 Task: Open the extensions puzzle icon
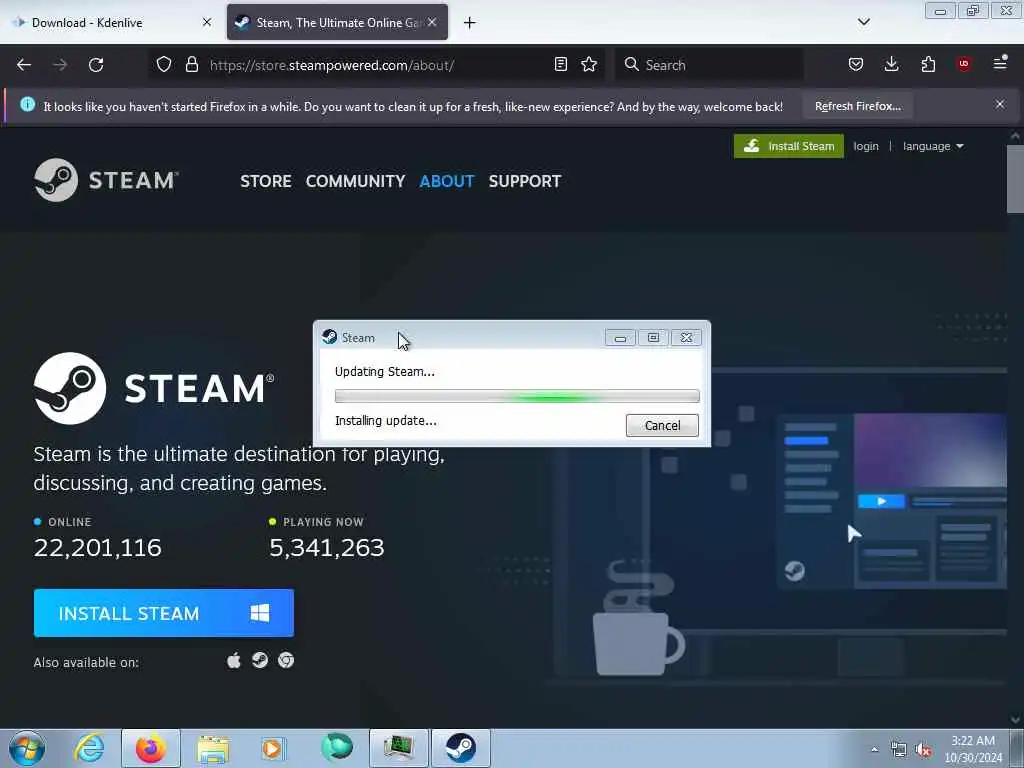coord(928,64)
